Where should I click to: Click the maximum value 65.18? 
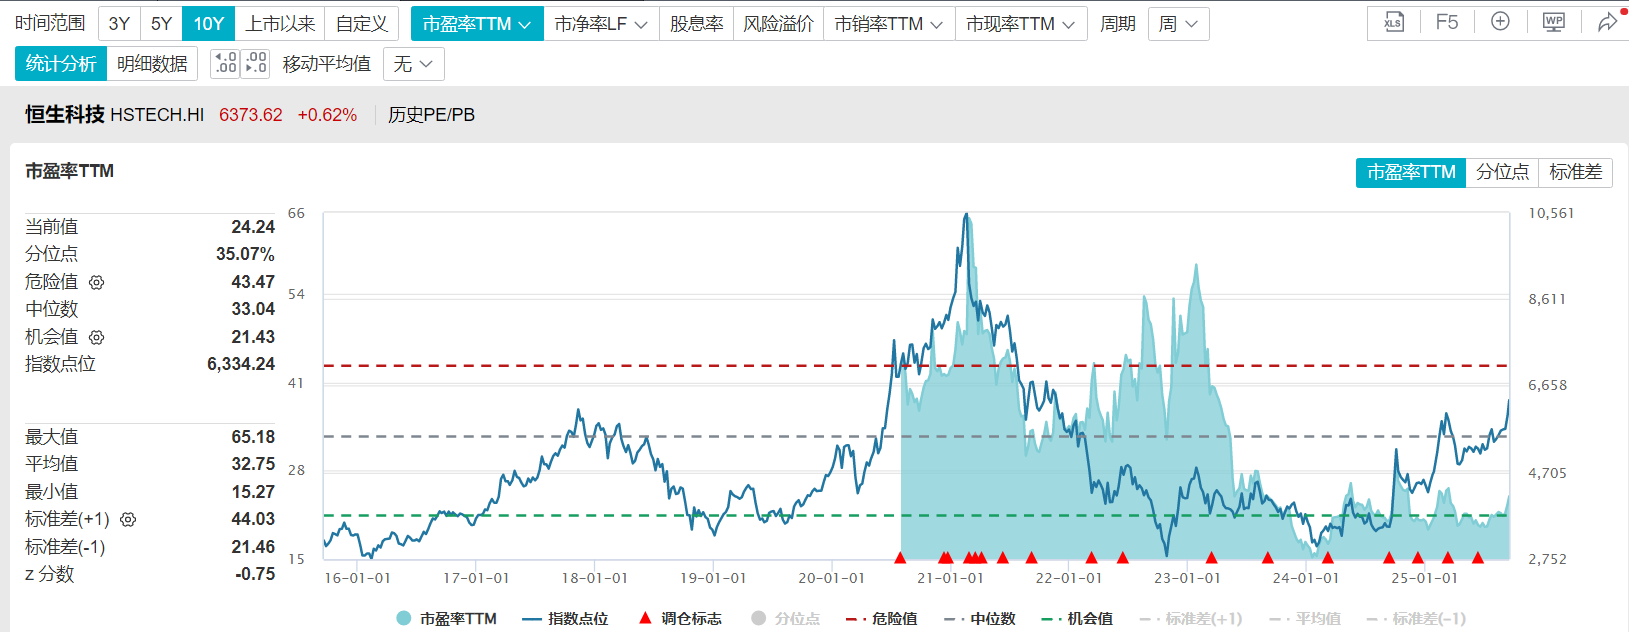253,437
